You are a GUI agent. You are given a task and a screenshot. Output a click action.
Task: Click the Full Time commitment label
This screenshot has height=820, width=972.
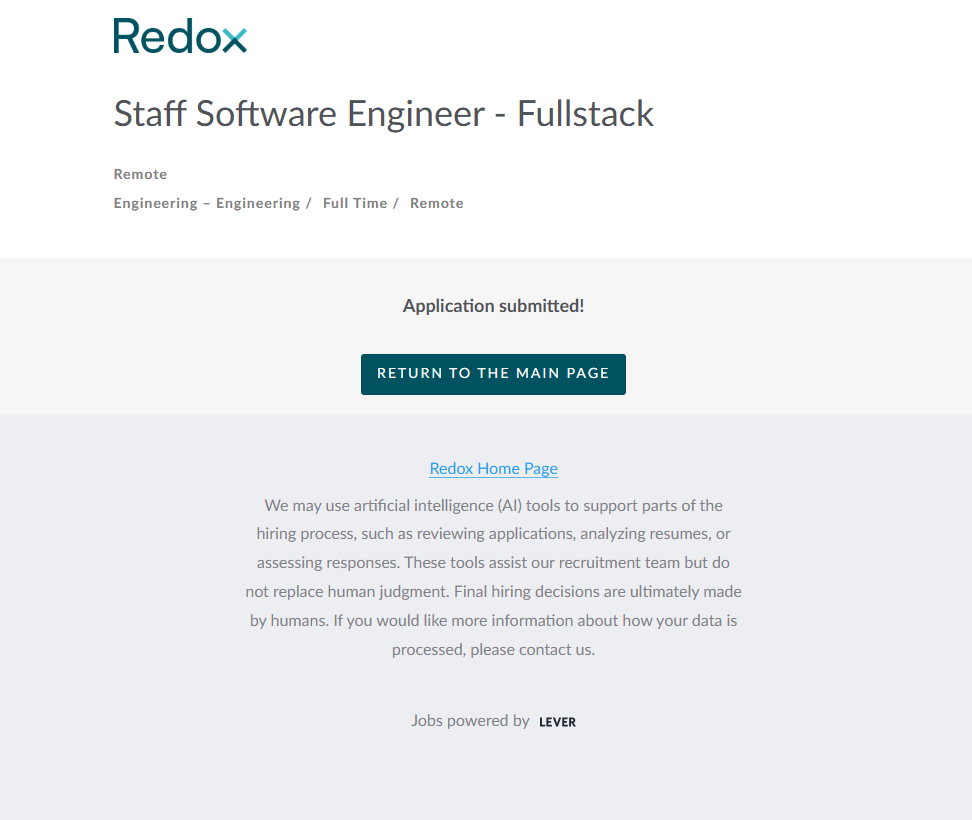pos(354,203)
